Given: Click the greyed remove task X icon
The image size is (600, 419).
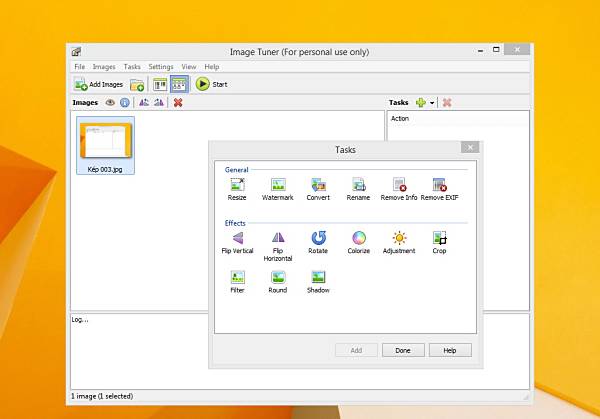Looking at the screenshot, I should (x=447, y=103).
